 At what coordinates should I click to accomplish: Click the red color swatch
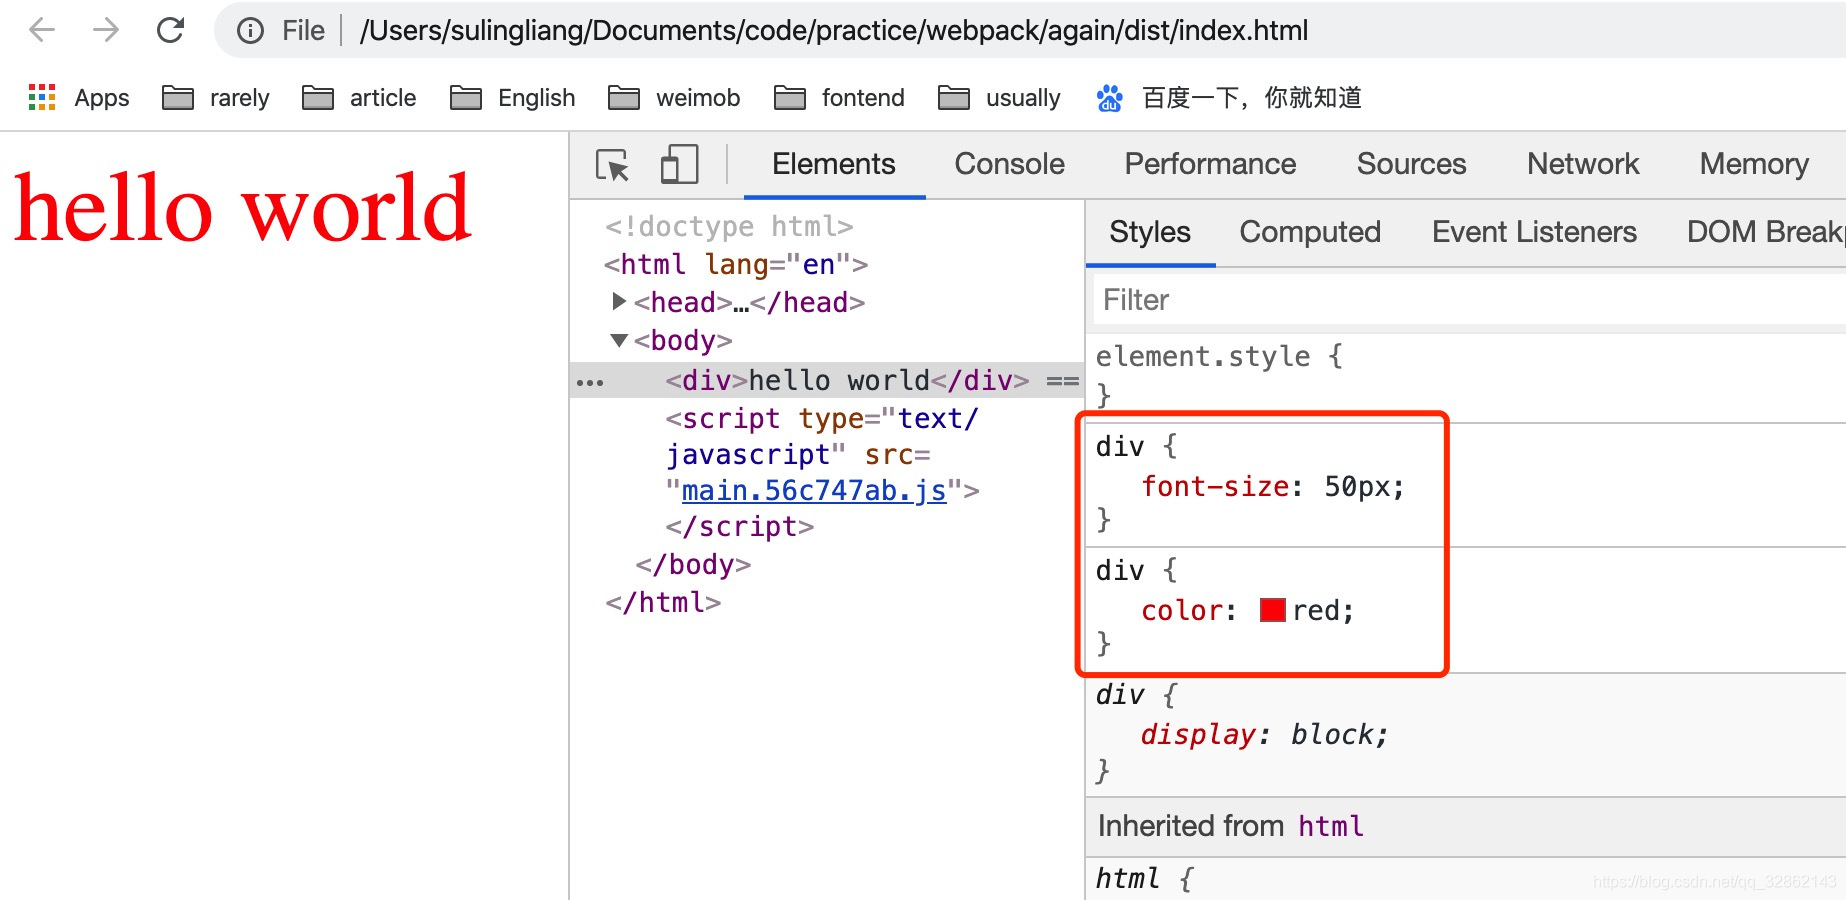click(x=1272, y=610)
